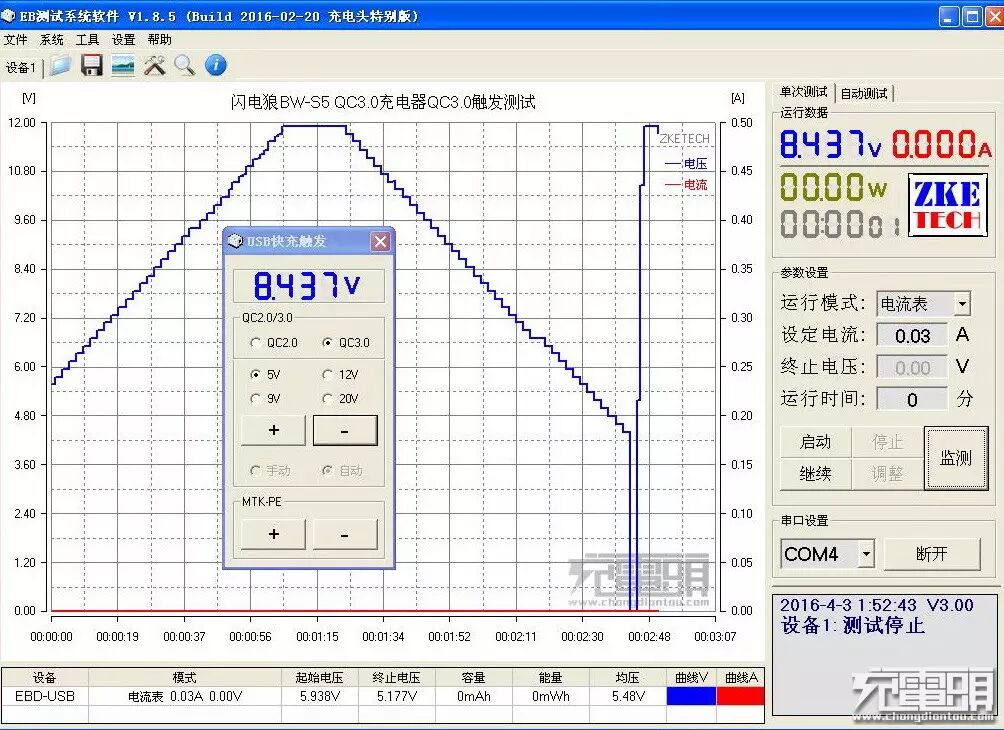Screen dimensions: 1004x730
Task: Switch to the 单次测试 tab
Action: click(x=804, y=92)
